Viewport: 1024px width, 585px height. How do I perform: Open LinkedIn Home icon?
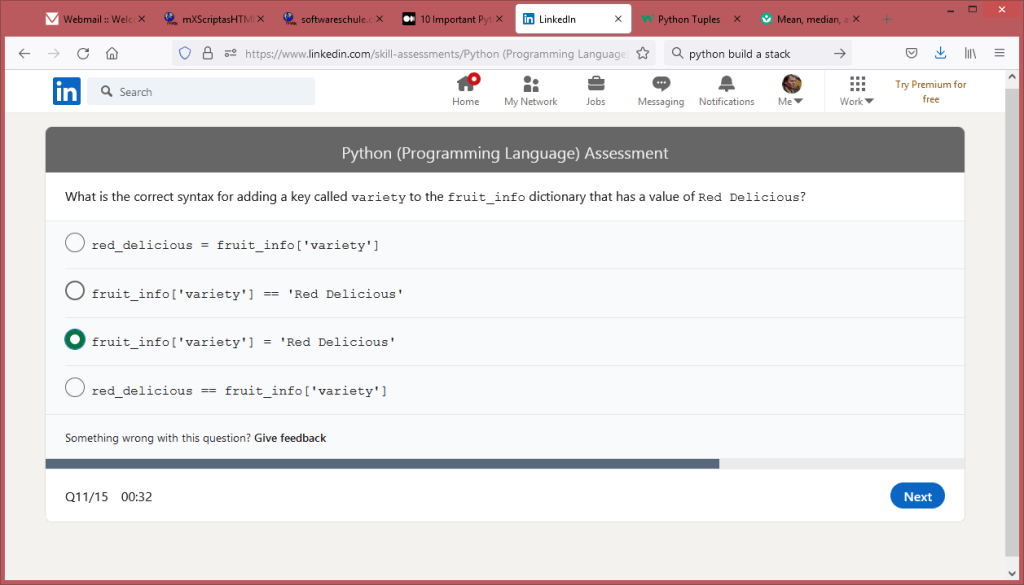[465, 85]
